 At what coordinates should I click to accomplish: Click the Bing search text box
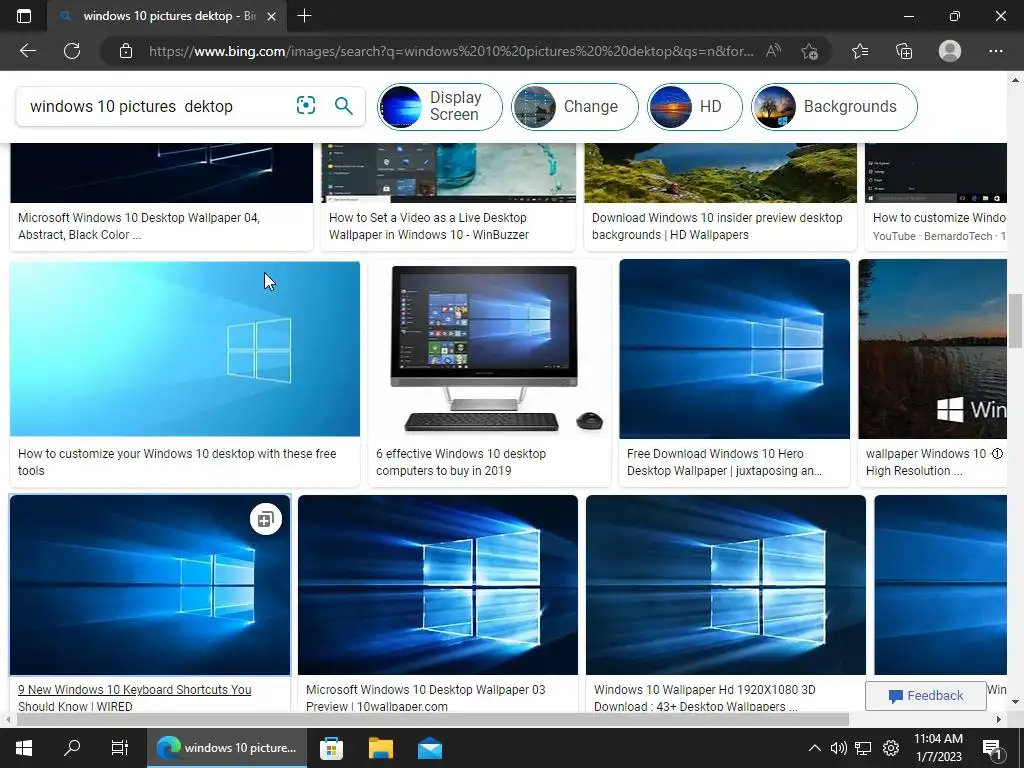pos(157,106)
